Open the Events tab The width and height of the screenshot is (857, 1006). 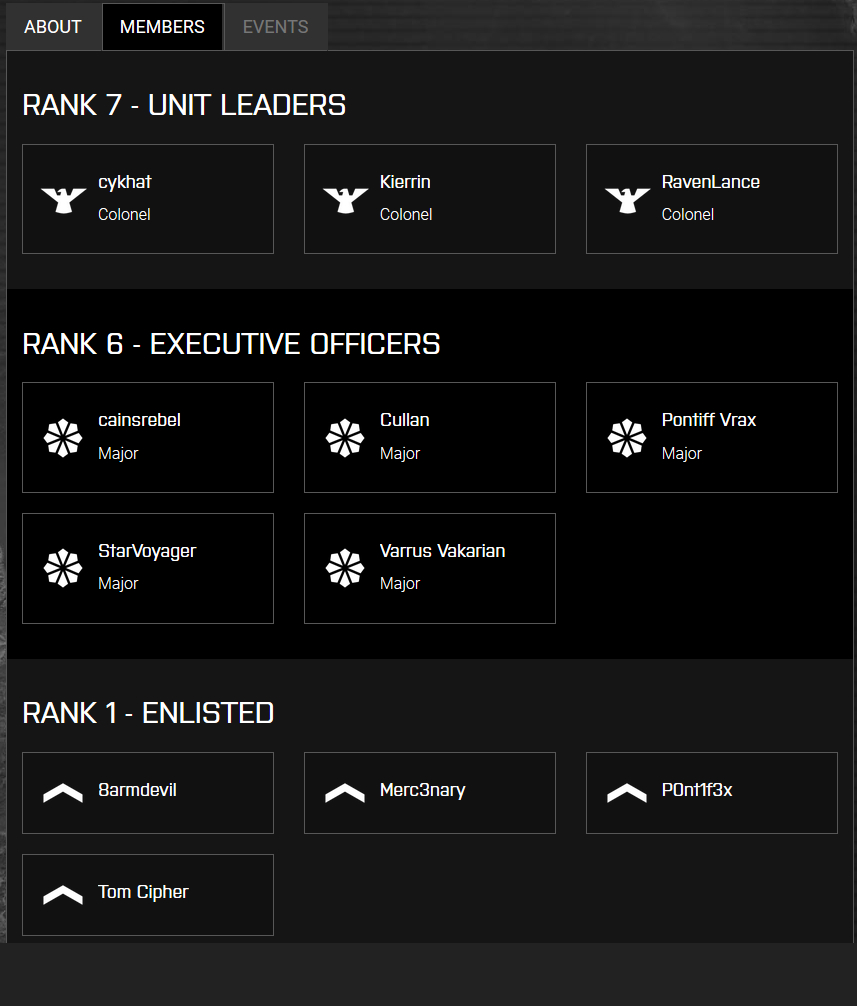click(275, 27)
